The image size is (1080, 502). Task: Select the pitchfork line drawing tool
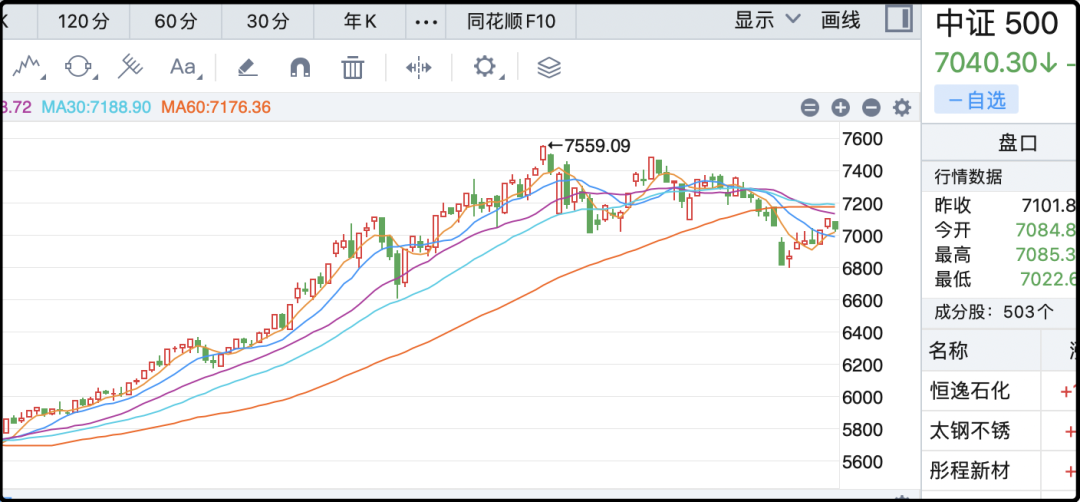129,67
